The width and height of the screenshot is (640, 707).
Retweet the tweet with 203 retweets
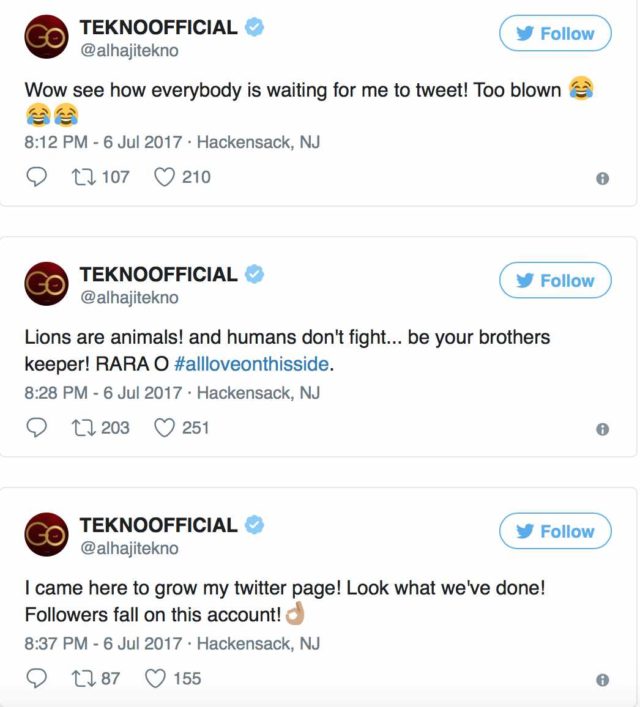point(84,427)
